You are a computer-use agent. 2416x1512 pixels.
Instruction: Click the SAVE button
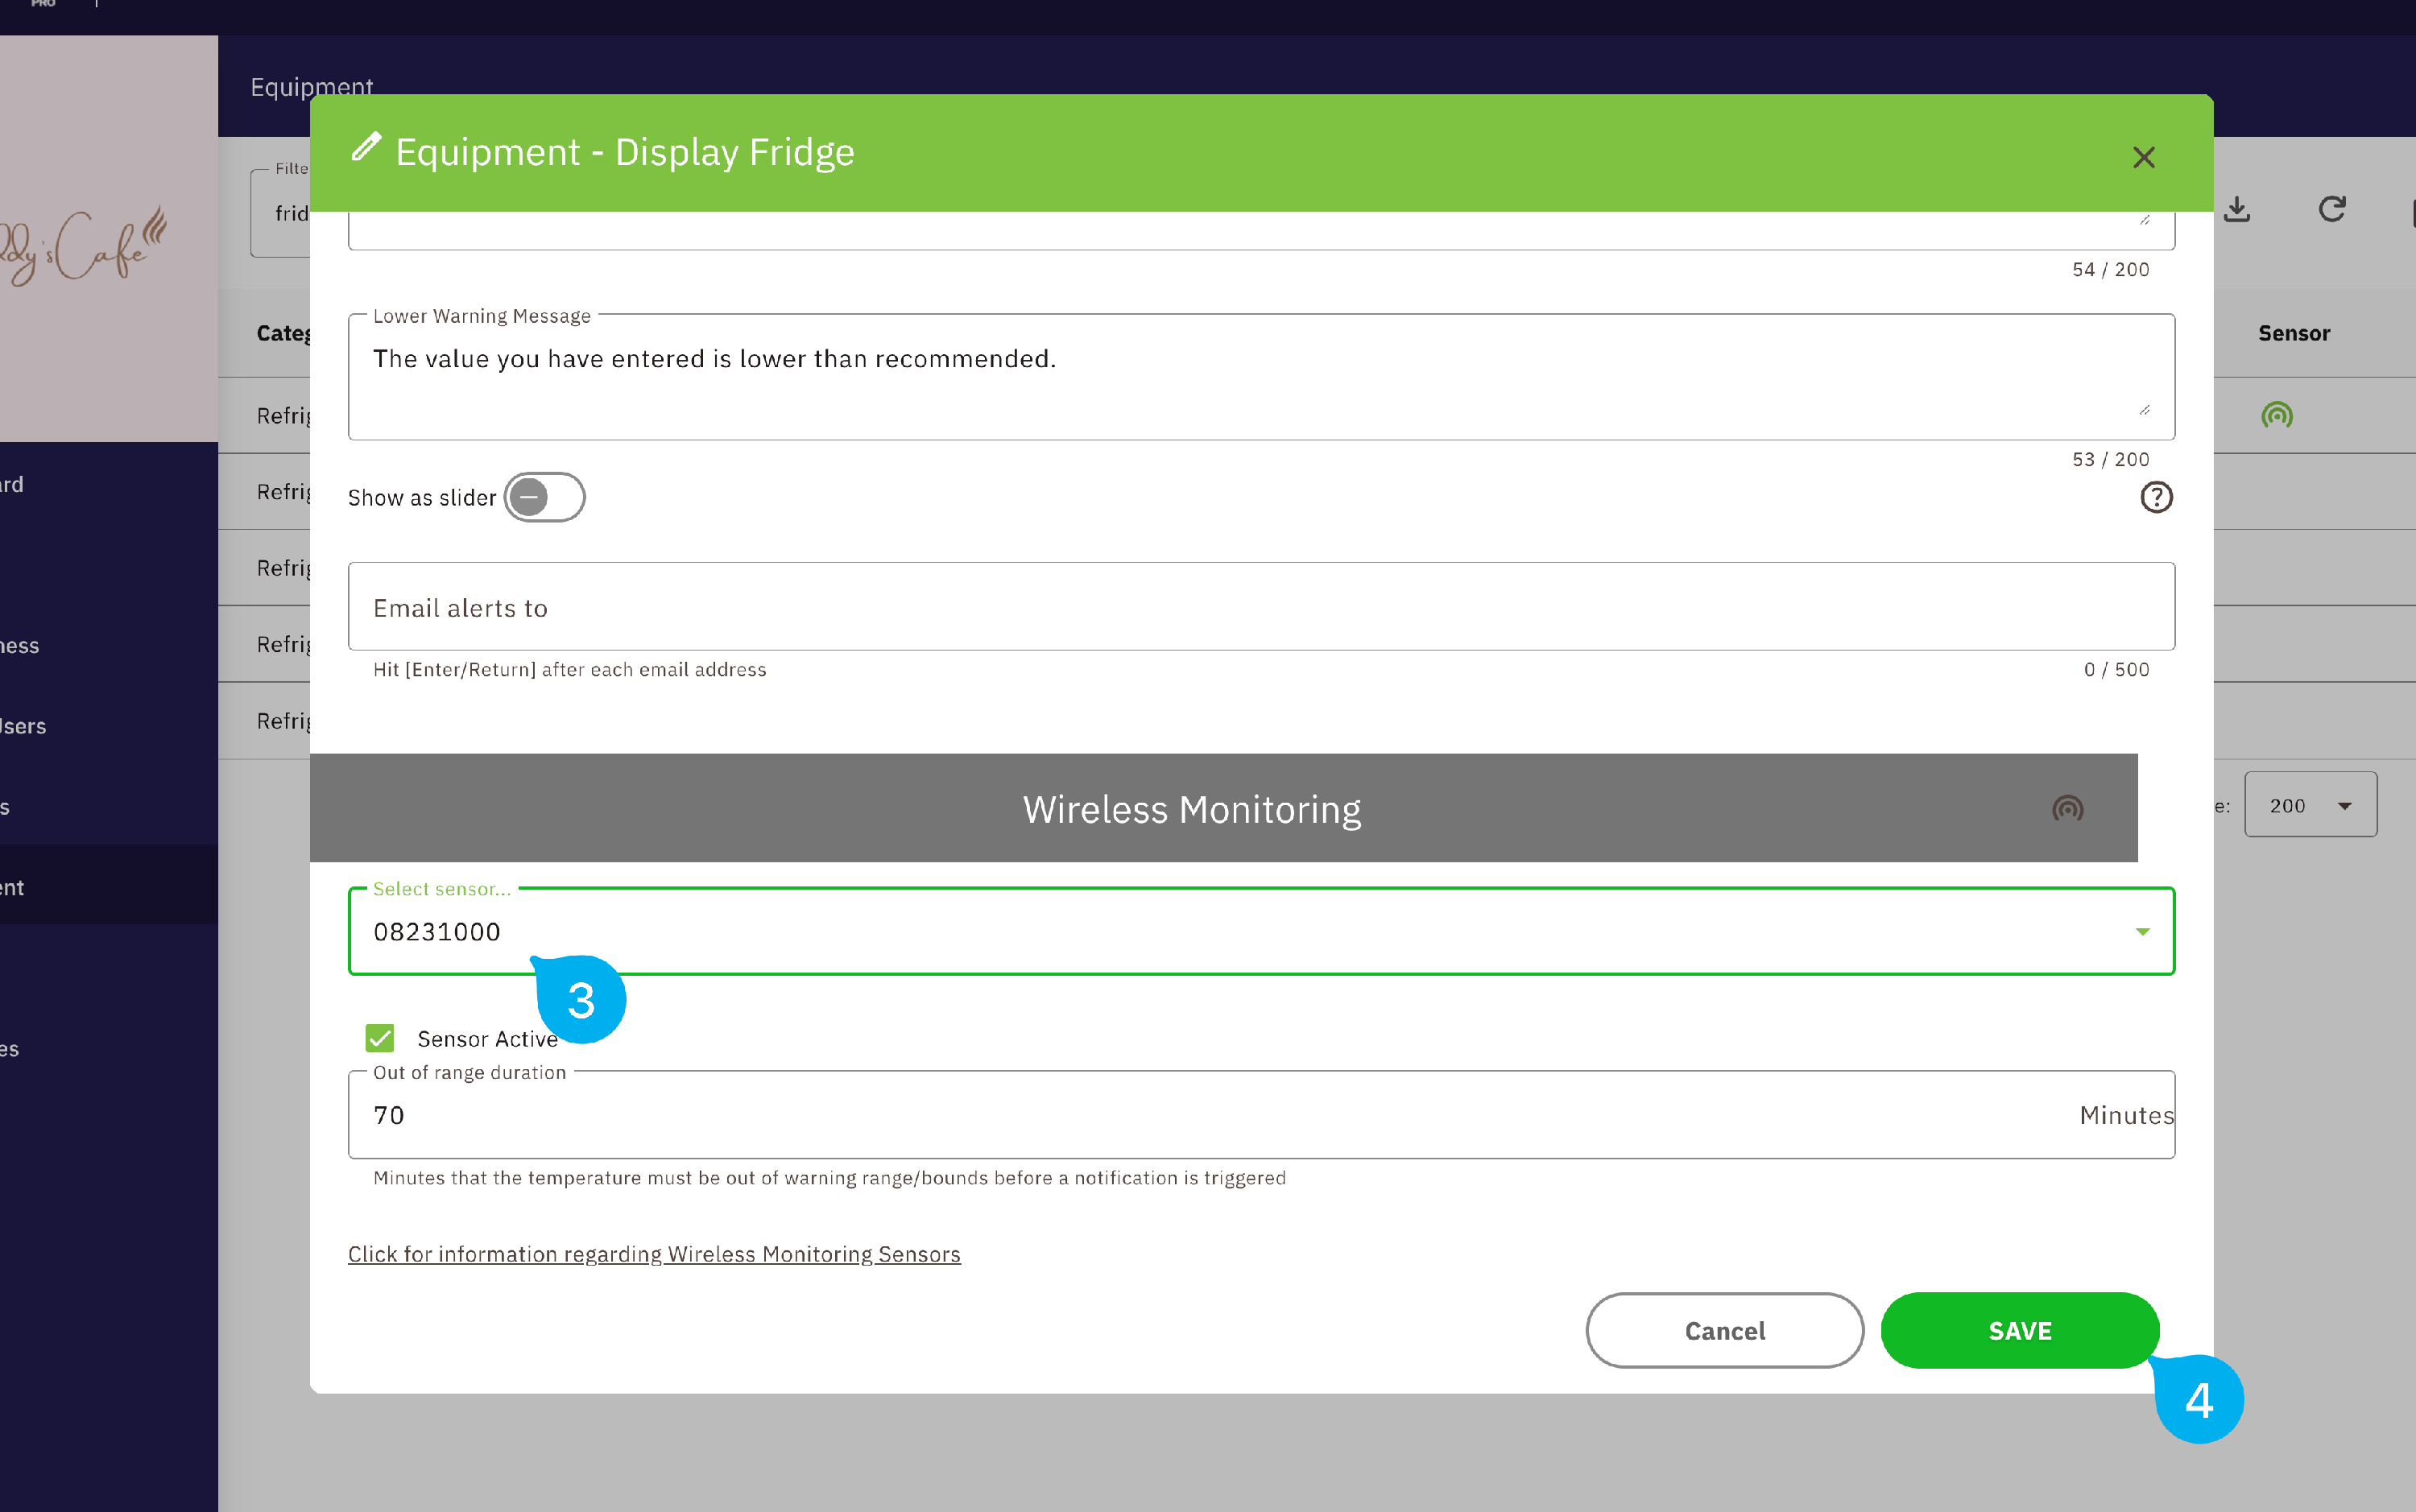click(2019, 1330)
